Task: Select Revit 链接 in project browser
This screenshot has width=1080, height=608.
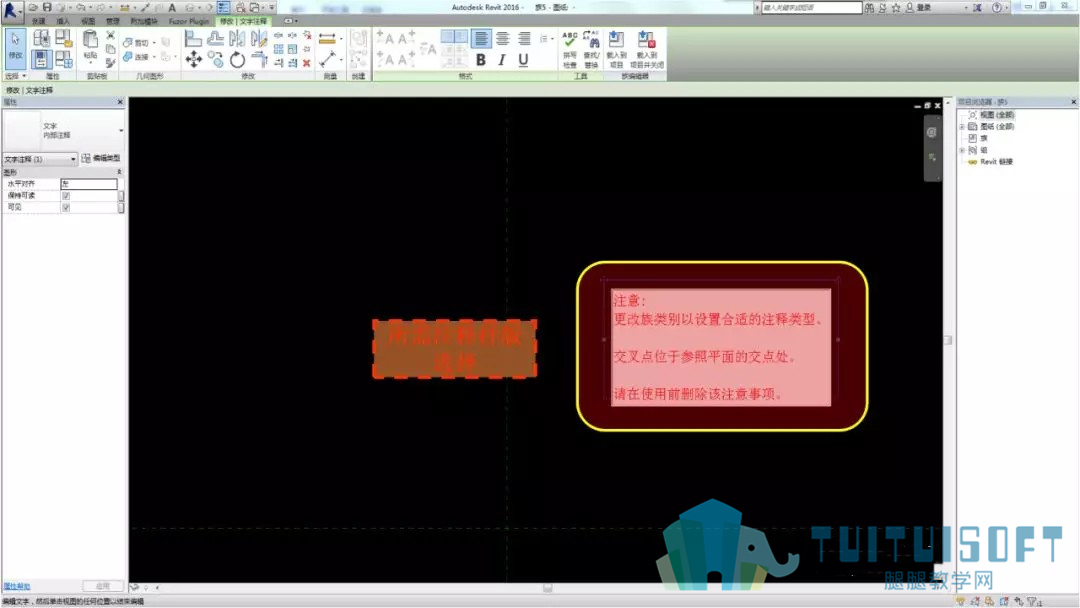Action: click(996, 162)
